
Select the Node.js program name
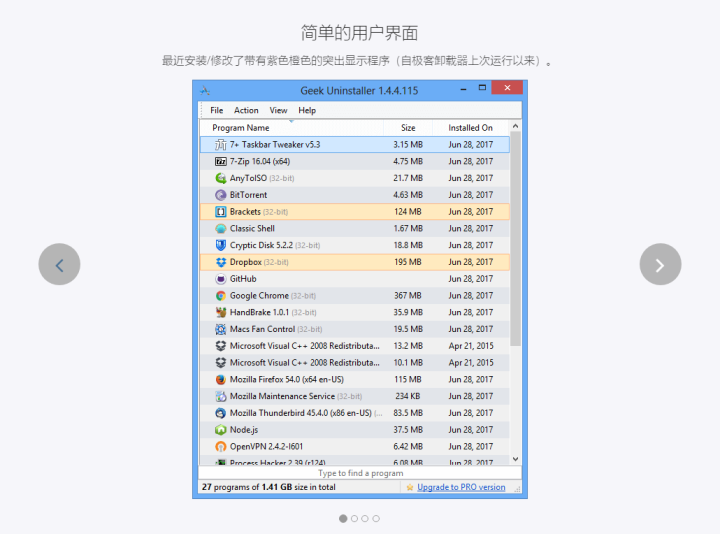click(x=244, y=430)
